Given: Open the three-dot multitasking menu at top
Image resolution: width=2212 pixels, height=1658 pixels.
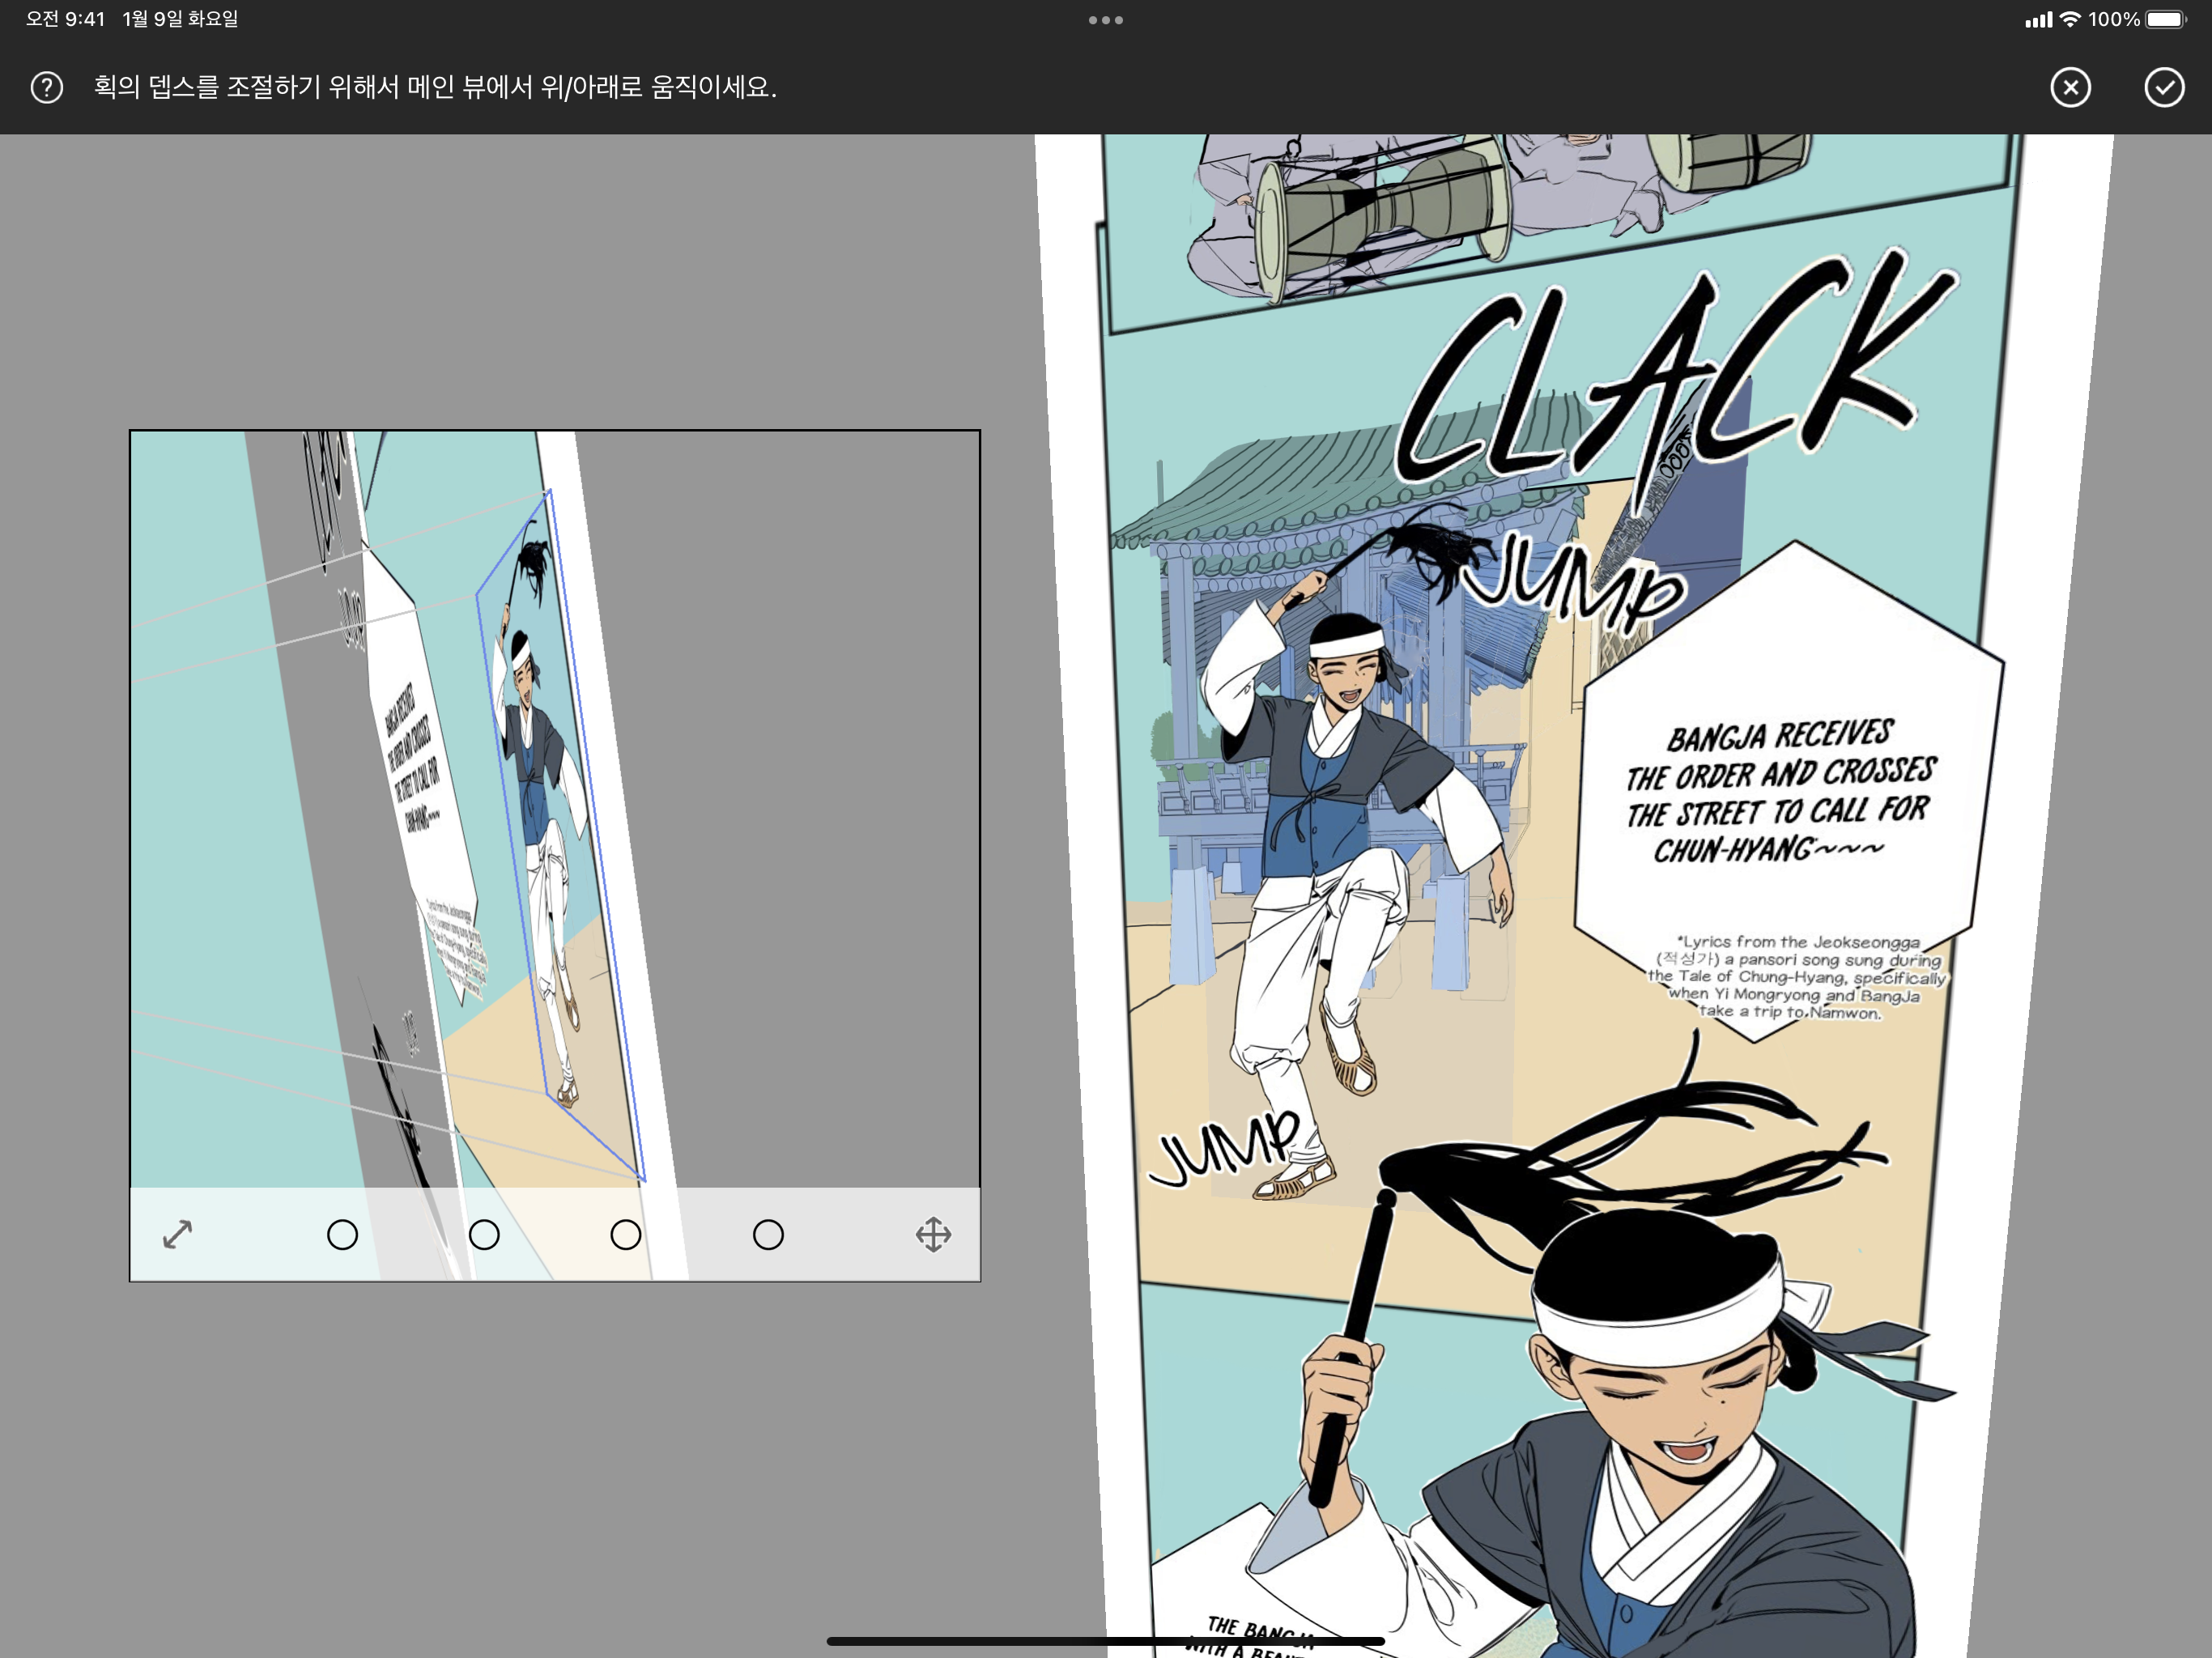Looking at the screenshot, I should tap(1106, 20).
